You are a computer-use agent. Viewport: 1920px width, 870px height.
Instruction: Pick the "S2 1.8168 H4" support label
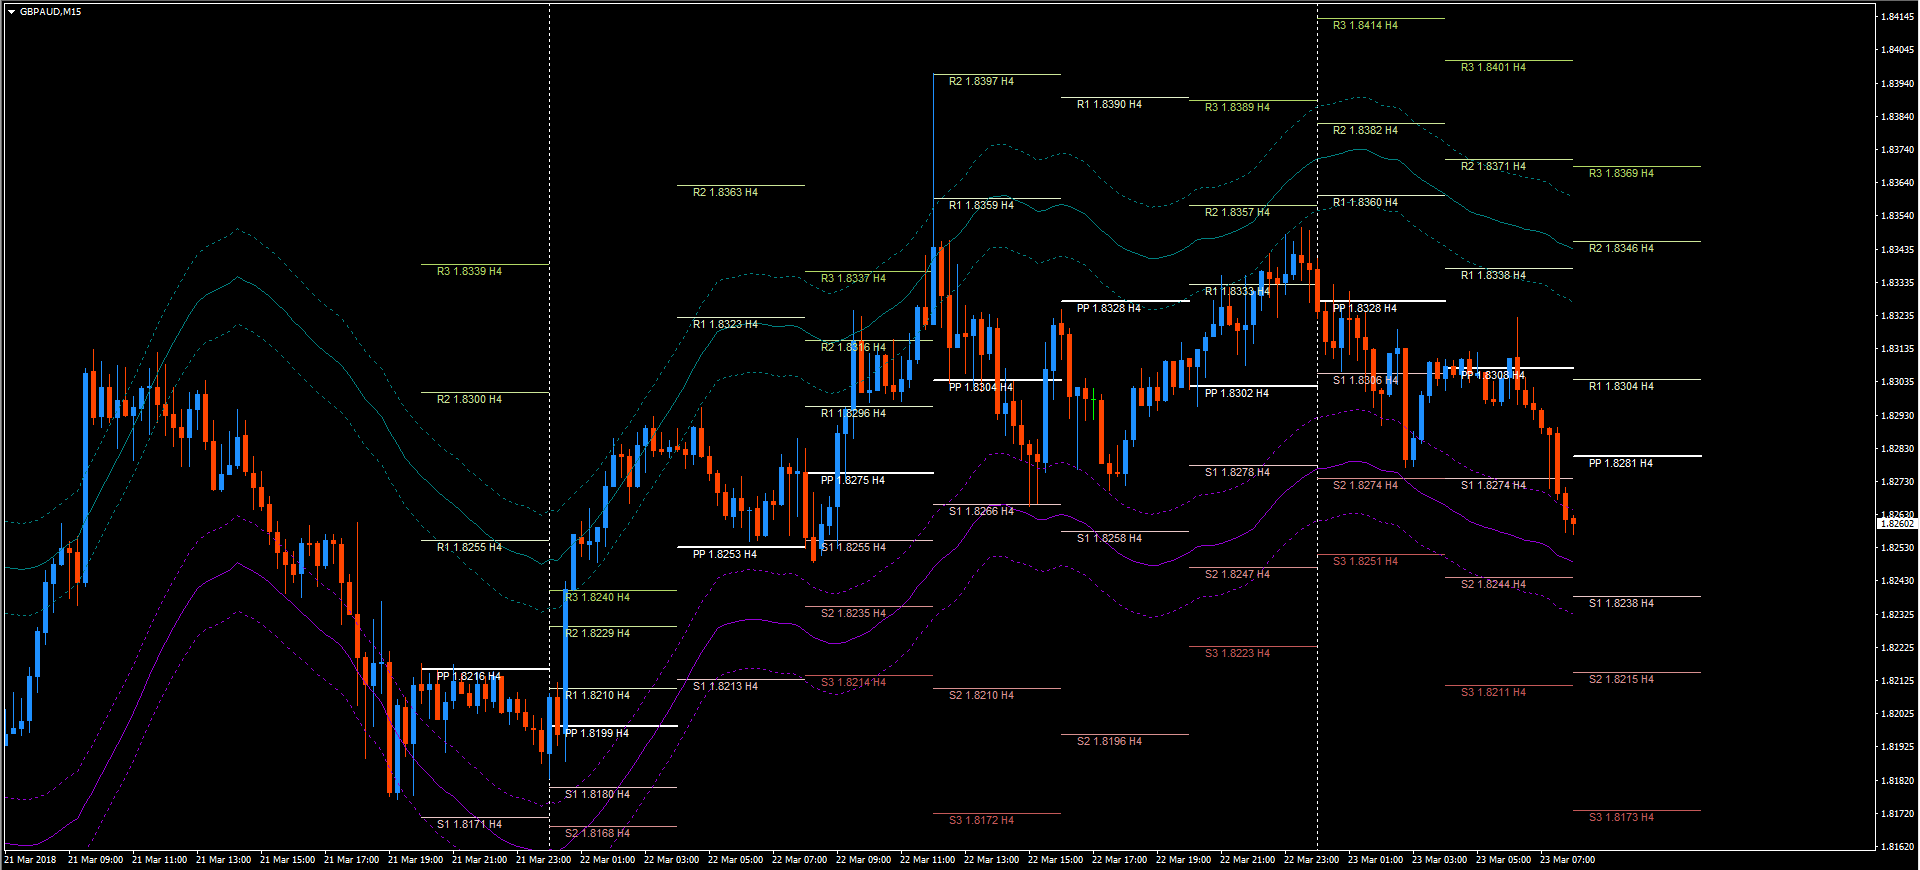[597, 834]
